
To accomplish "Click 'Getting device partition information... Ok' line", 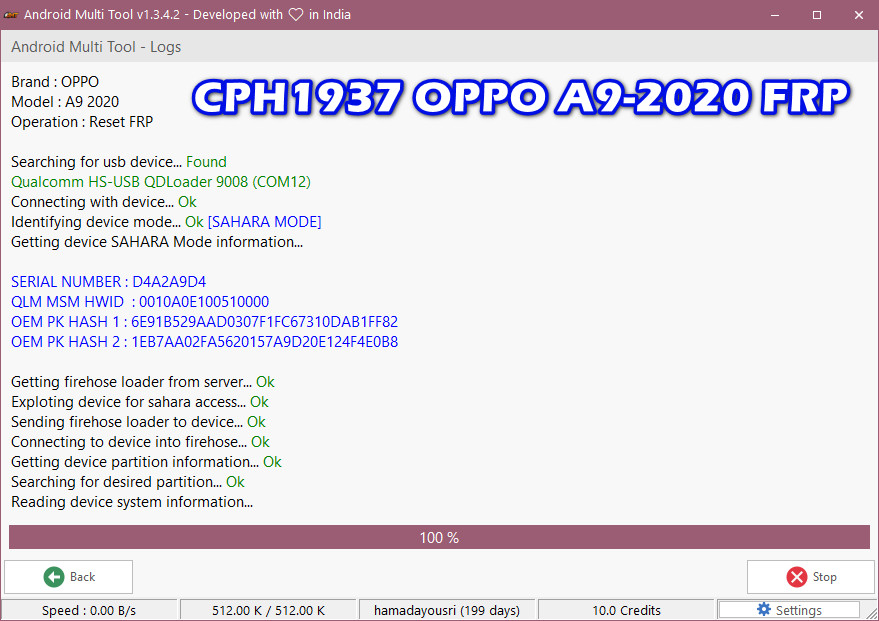I will click(146, 462).
